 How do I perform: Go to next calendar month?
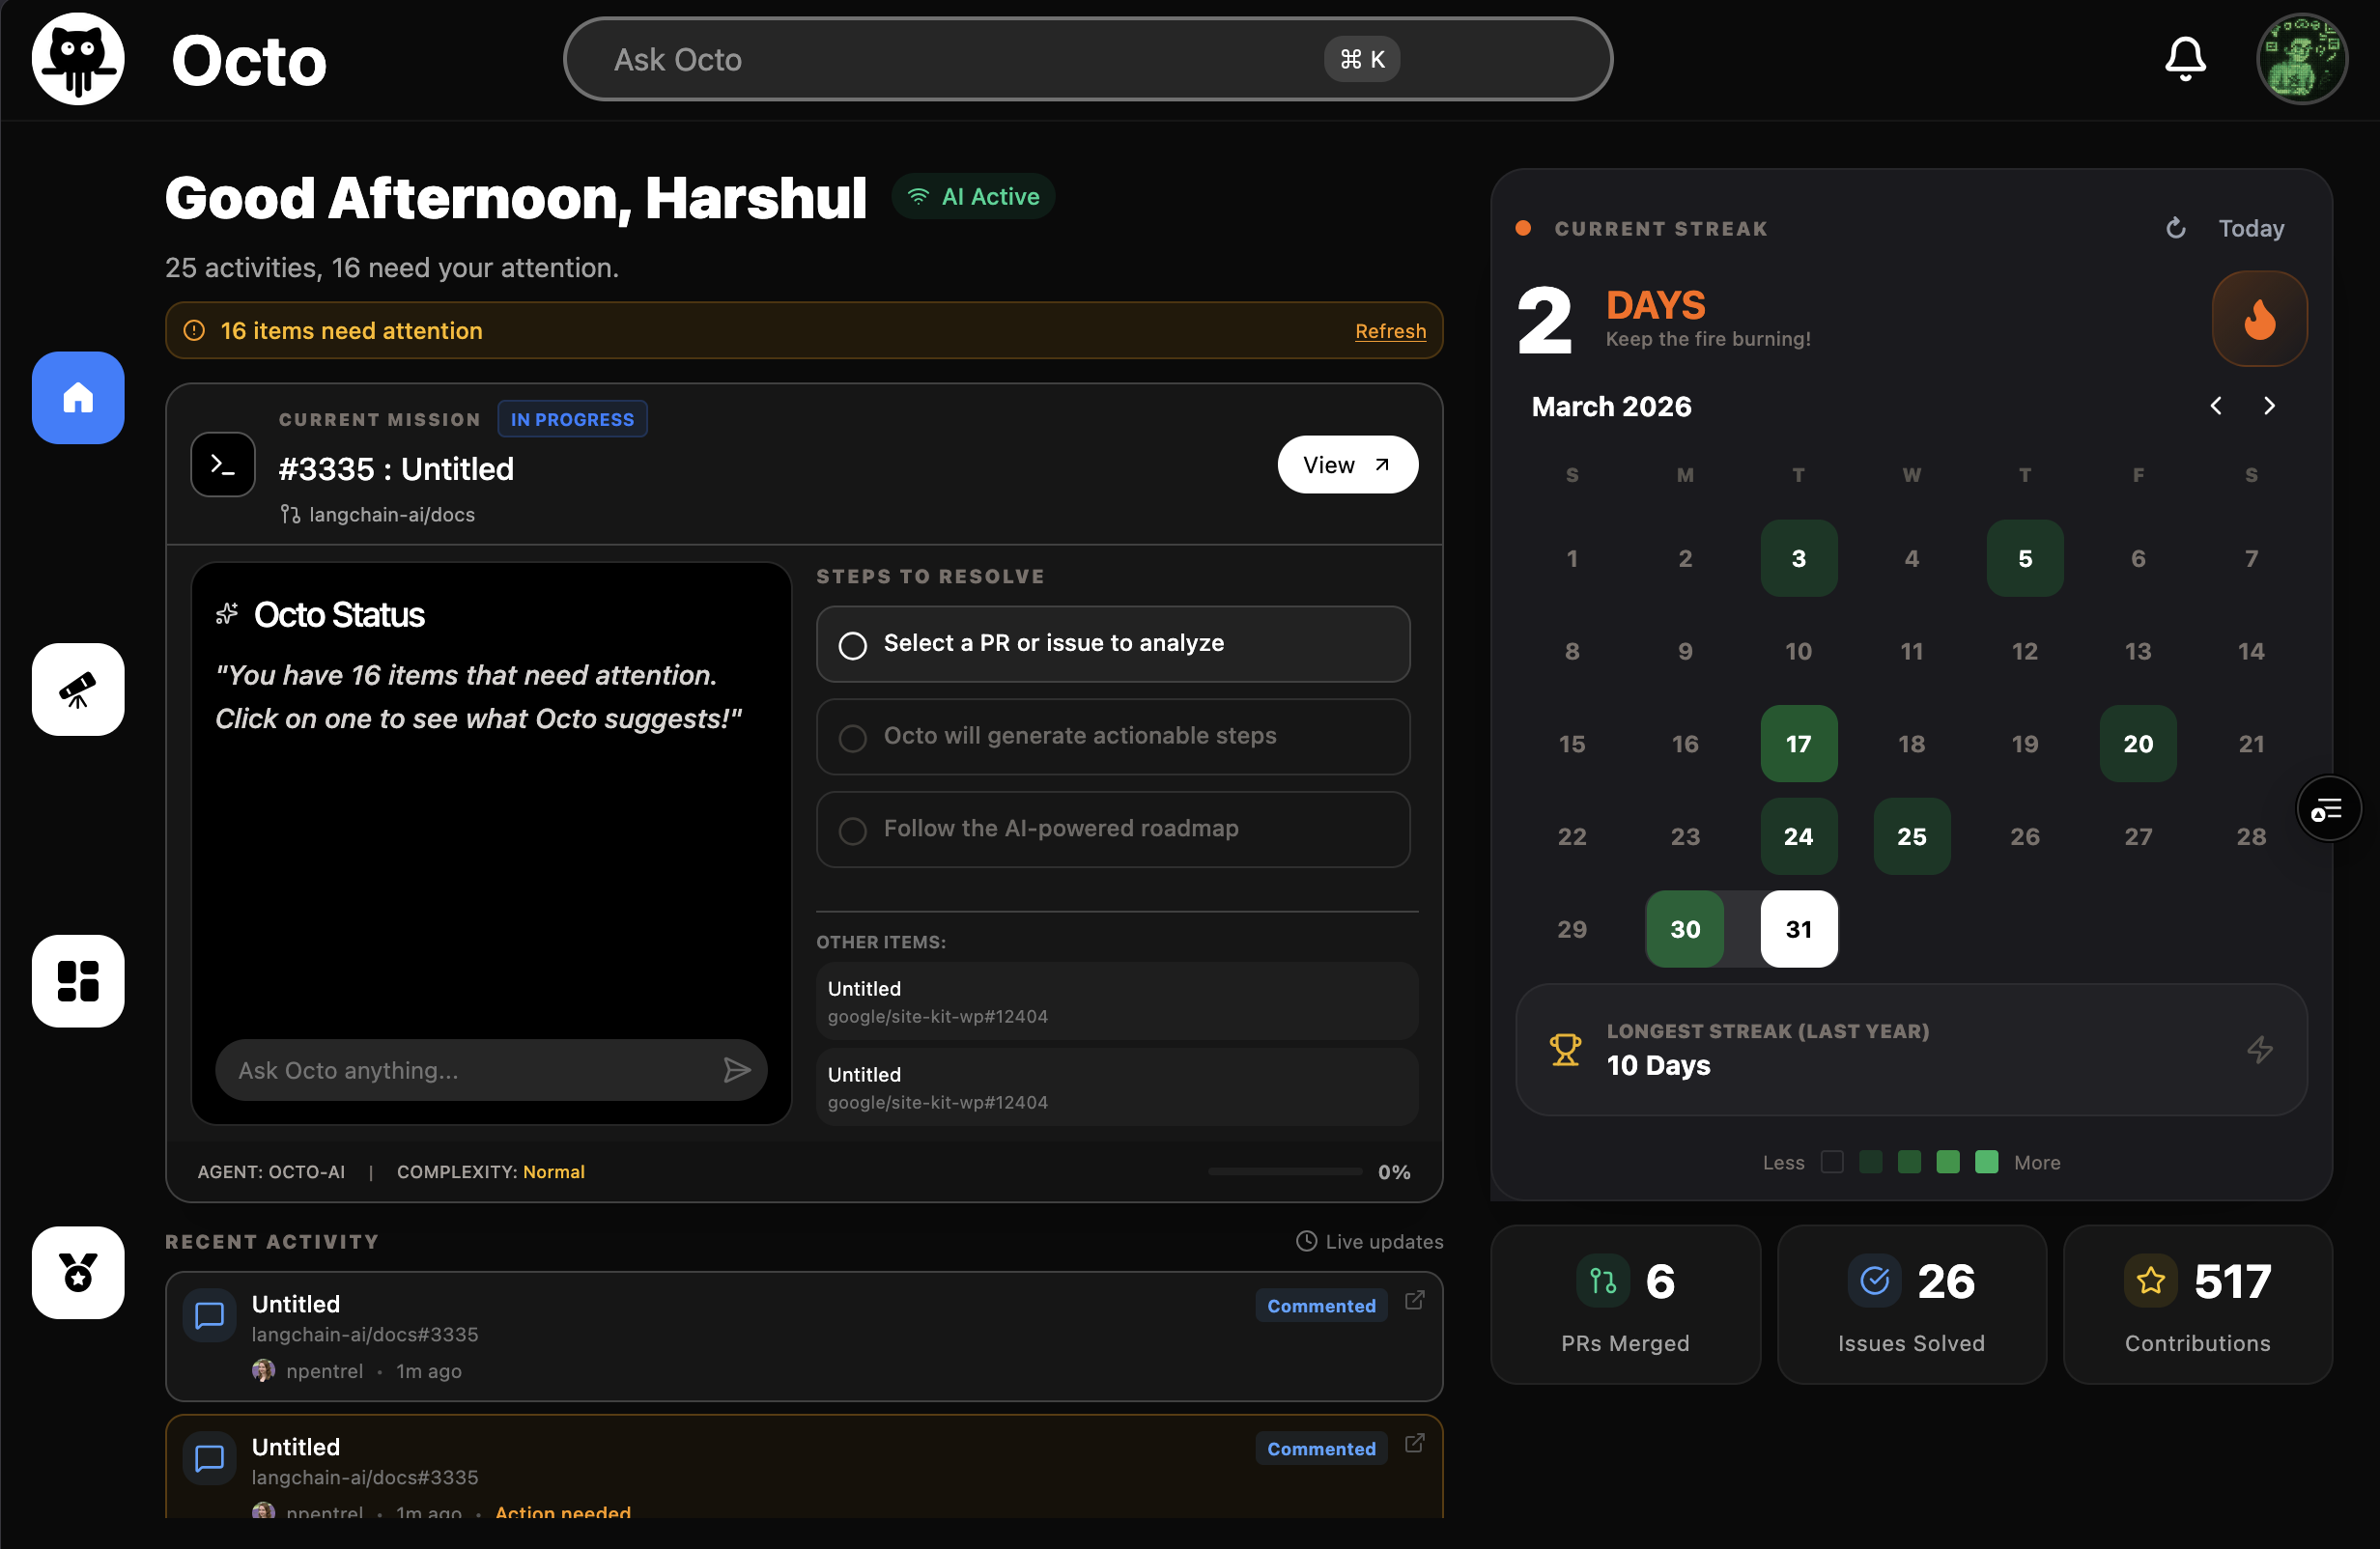(2270, 407)
